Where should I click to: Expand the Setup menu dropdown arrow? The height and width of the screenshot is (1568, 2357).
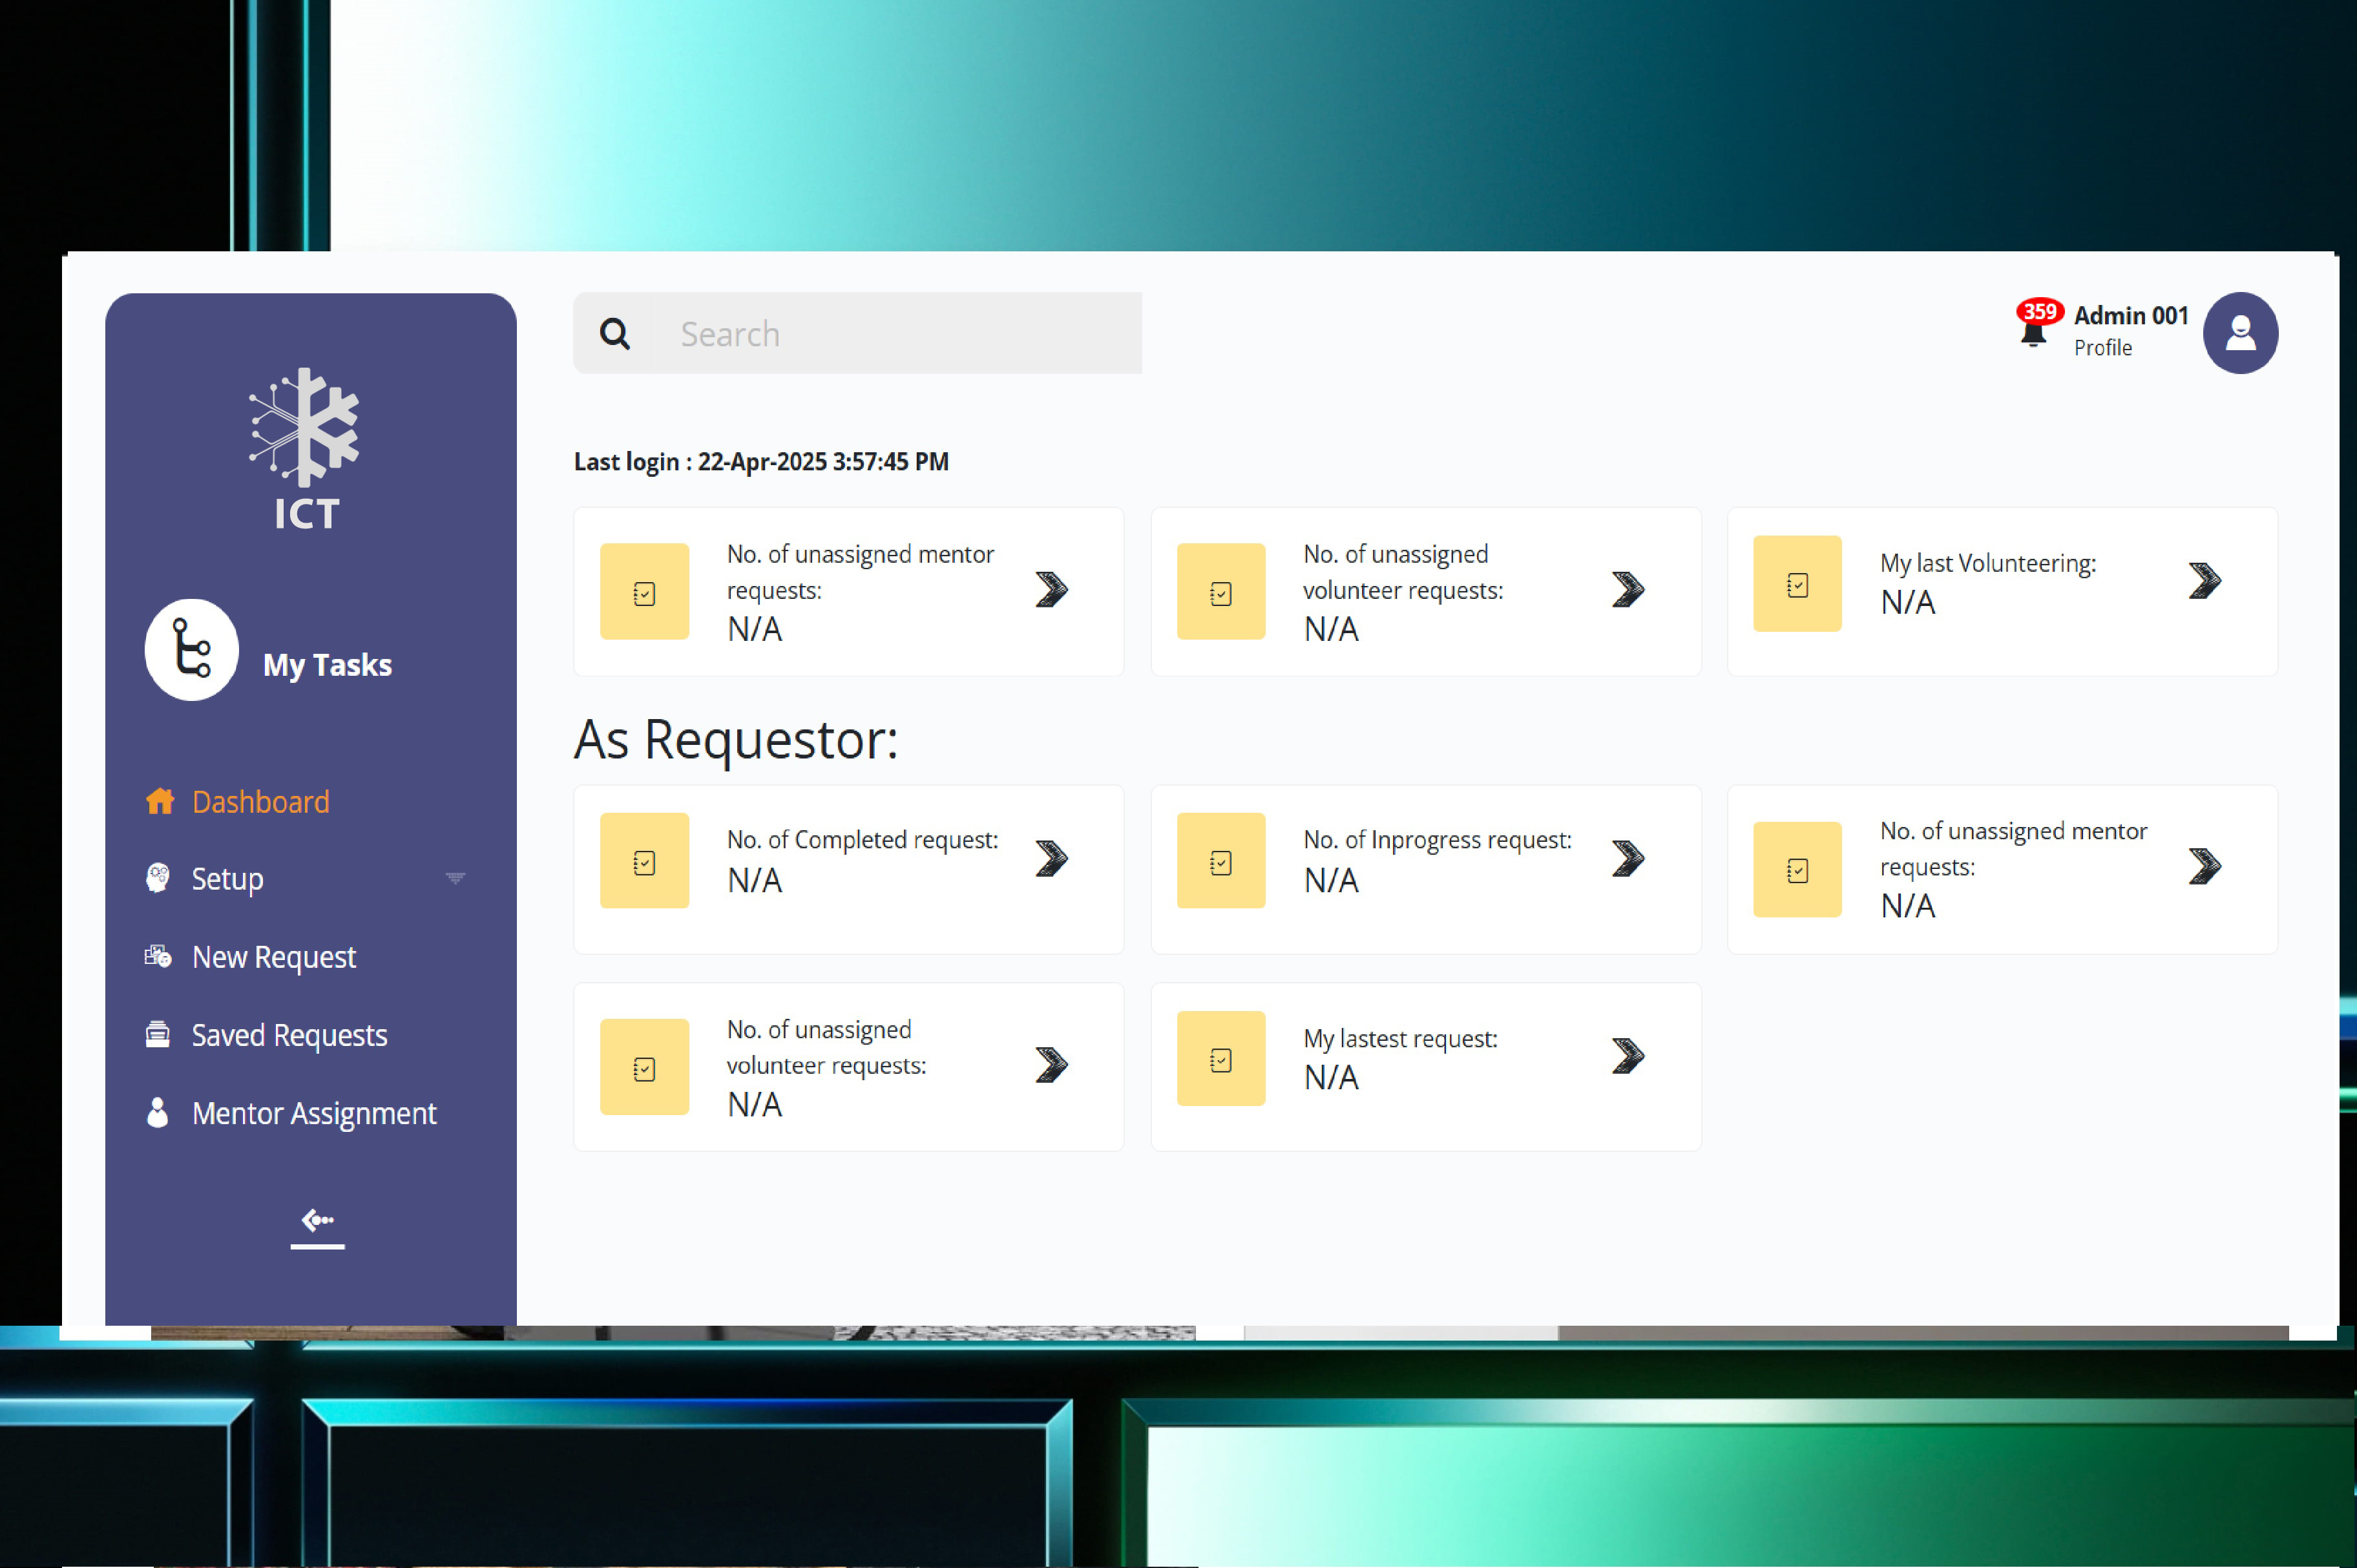pyautogui.click(x=455, y=878)
